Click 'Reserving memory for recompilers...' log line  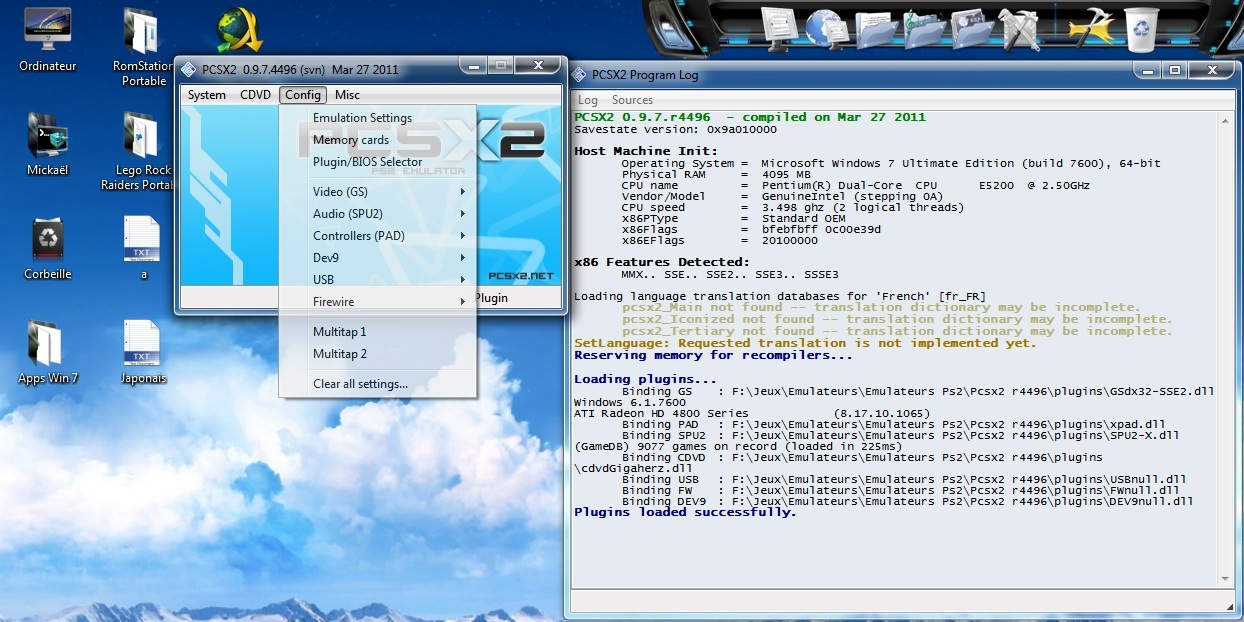pos(713,355)
